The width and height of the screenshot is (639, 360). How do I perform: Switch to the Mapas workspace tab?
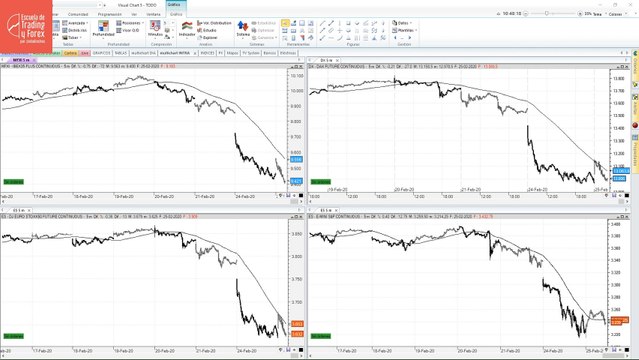point(232,53)
